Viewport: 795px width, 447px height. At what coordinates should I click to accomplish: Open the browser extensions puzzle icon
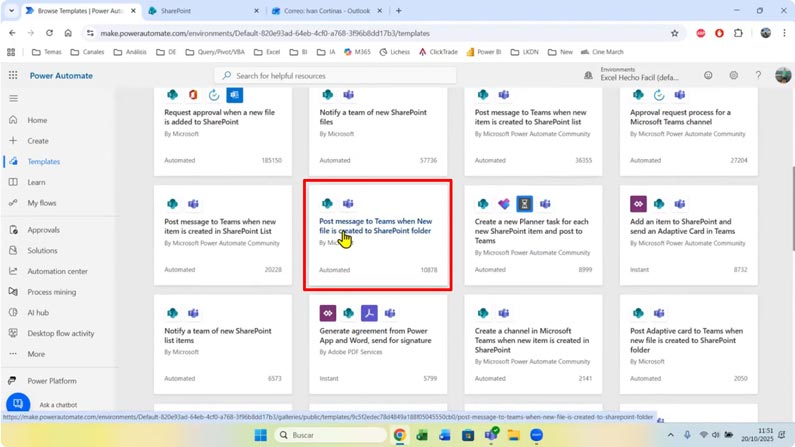(738, 33)
